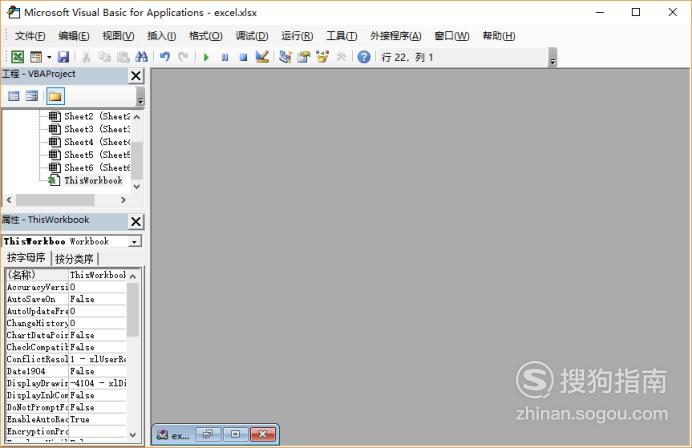Select ThisWorkbook in the project tree
This screenshot has width=692, height=448.
click(x=86, y=181)
